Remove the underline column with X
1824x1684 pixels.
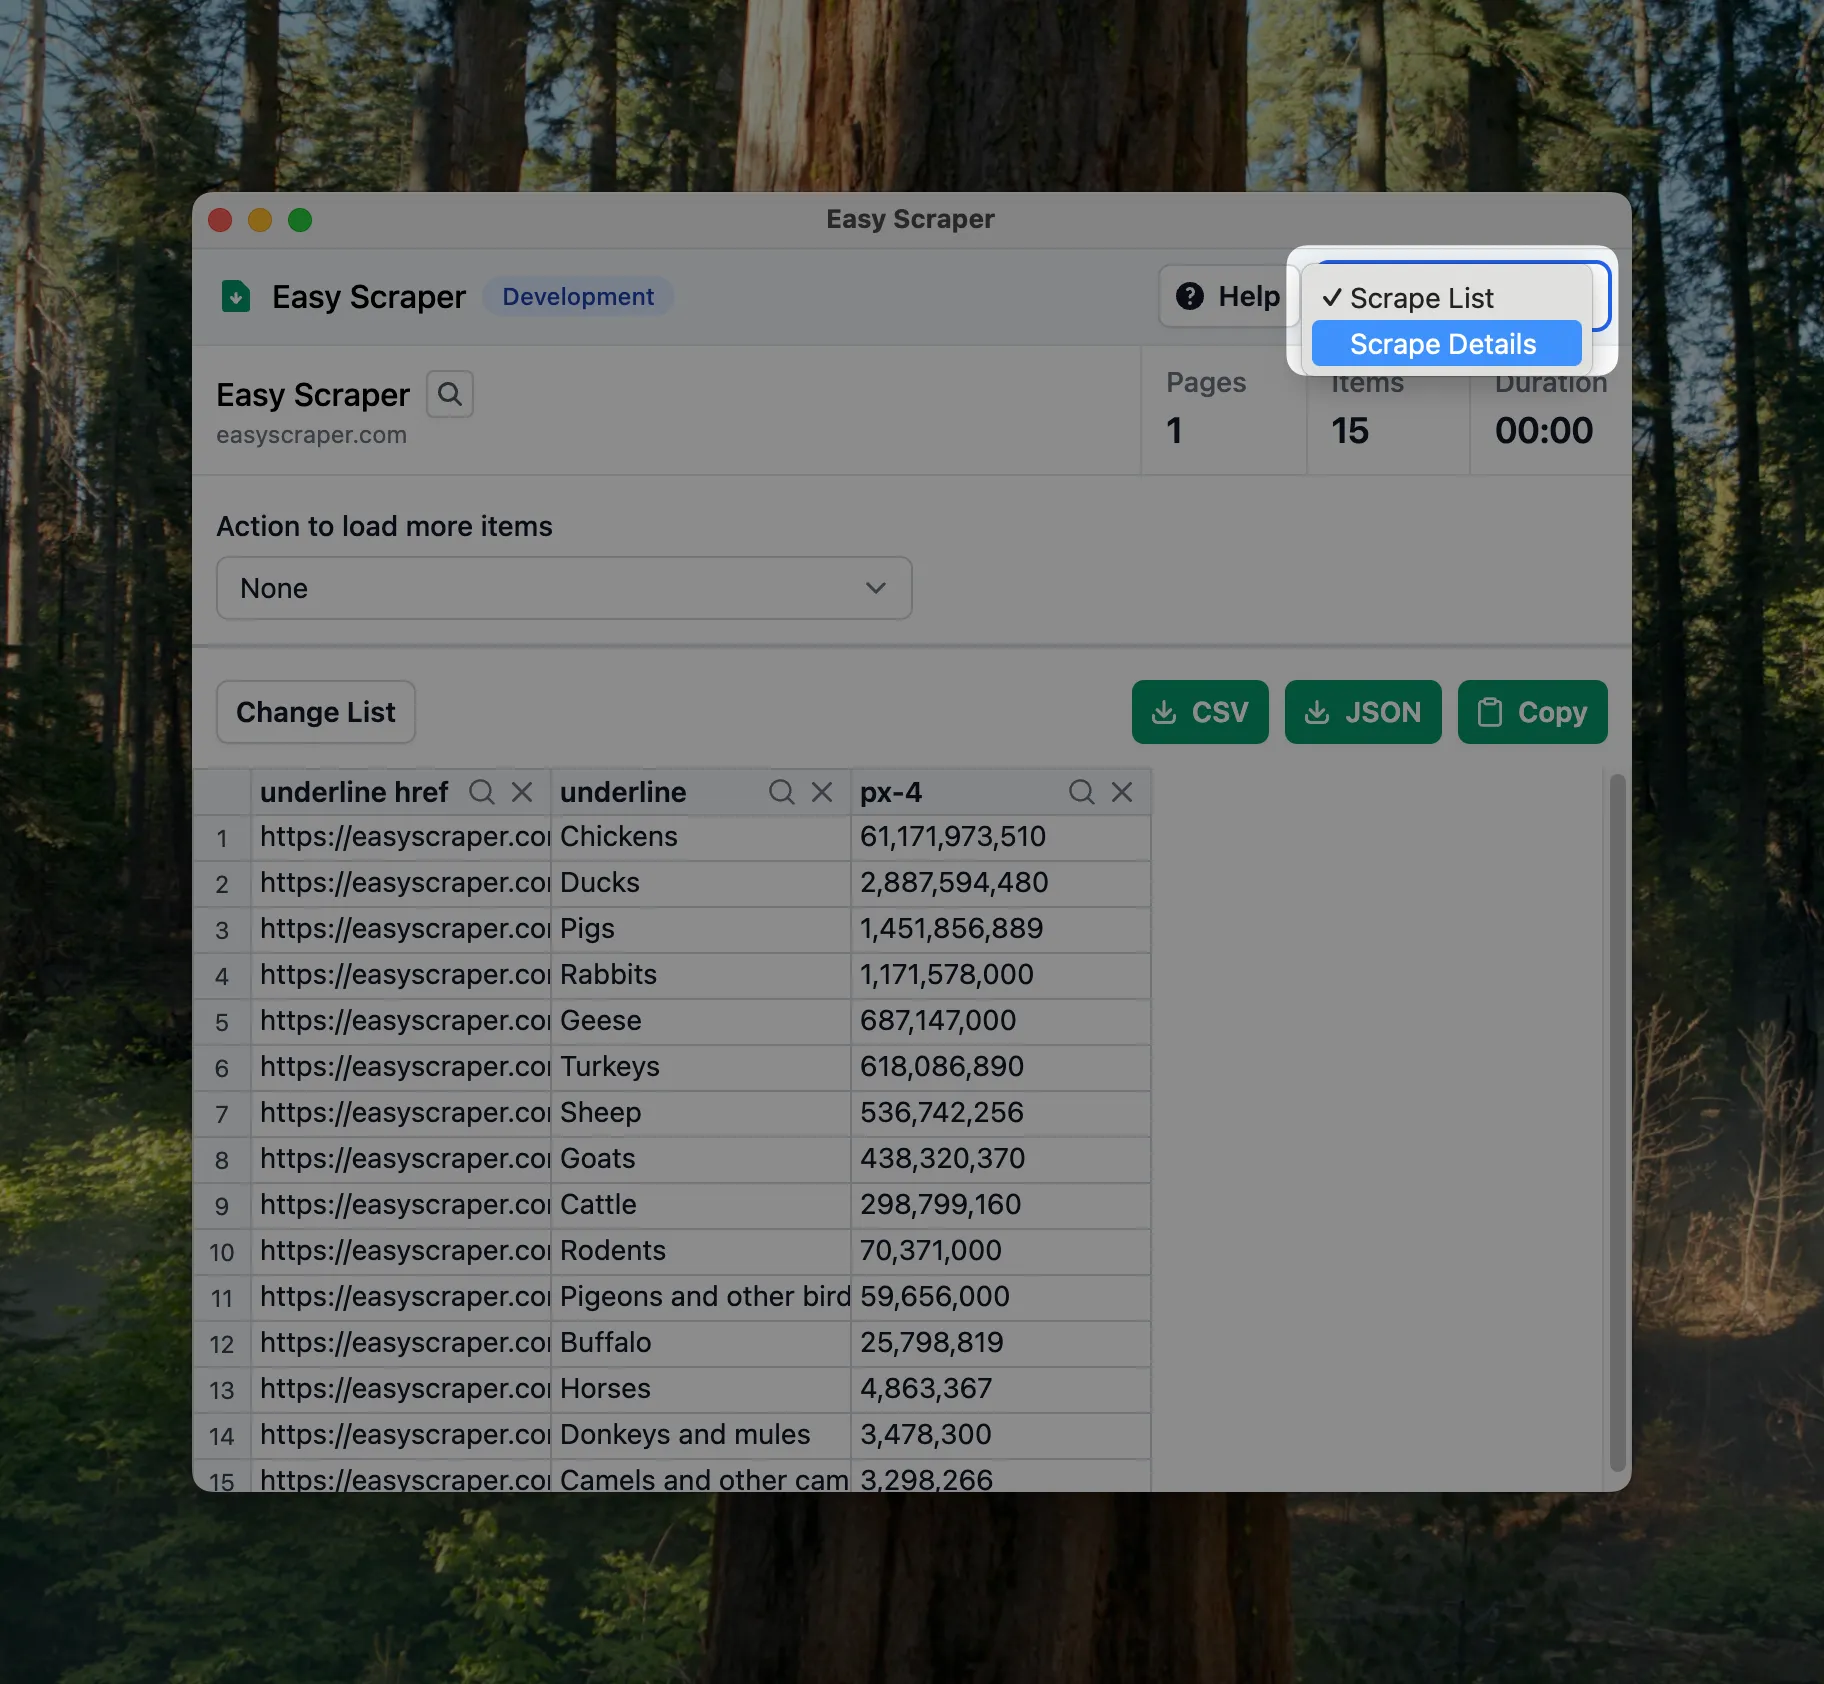822,792
